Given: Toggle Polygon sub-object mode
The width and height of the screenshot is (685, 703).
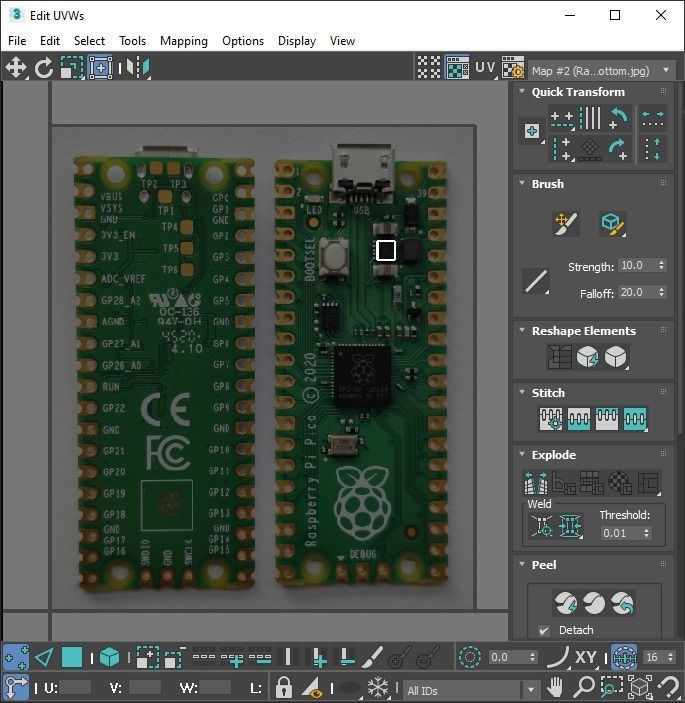Looking at the screenshot, I should click(x=72, y=658).
